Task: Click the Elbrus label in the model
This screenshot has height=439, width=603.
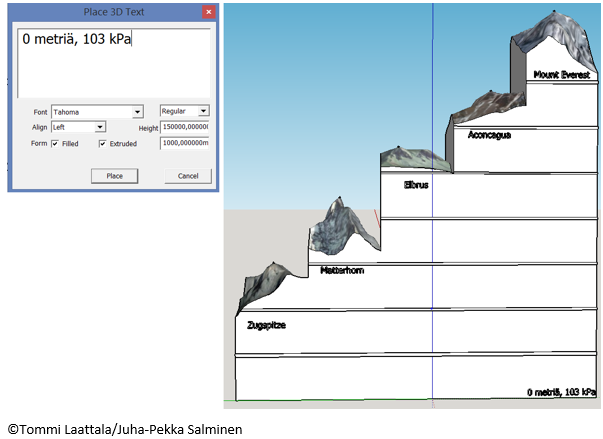Action: point(416,185)
